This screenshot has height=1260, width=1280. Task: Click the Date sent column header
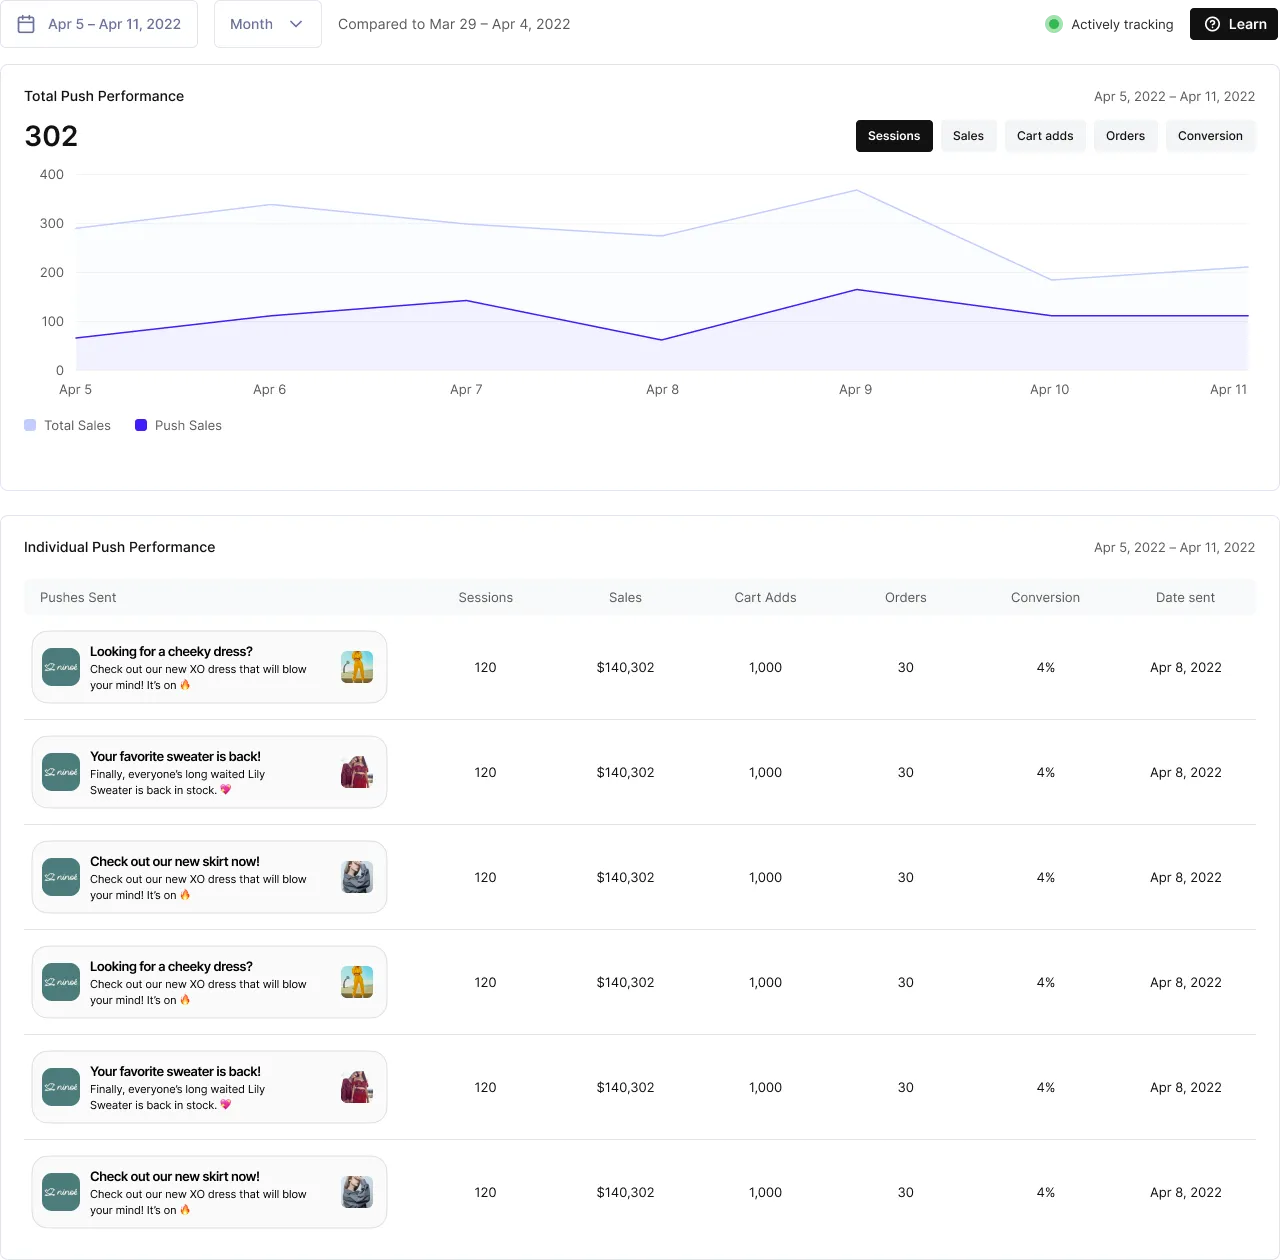click(1185, 597)
